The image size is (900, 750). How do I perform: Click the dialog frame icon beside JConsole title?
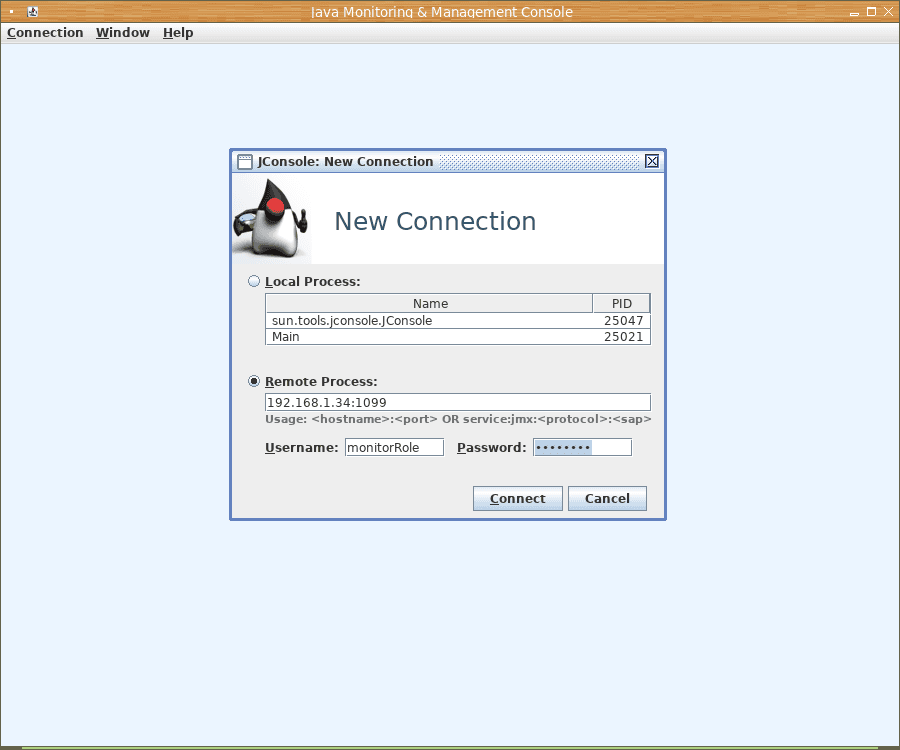pyautogui.click(x=245, y=162)
